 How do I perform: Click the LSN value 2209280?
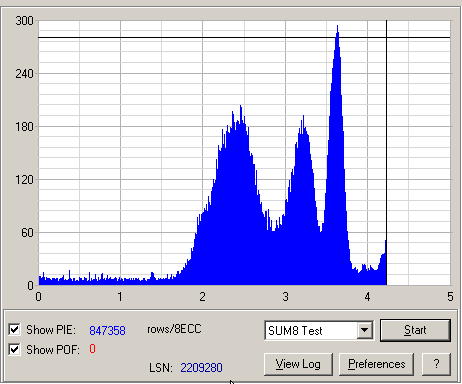click(x=201, y=368)
